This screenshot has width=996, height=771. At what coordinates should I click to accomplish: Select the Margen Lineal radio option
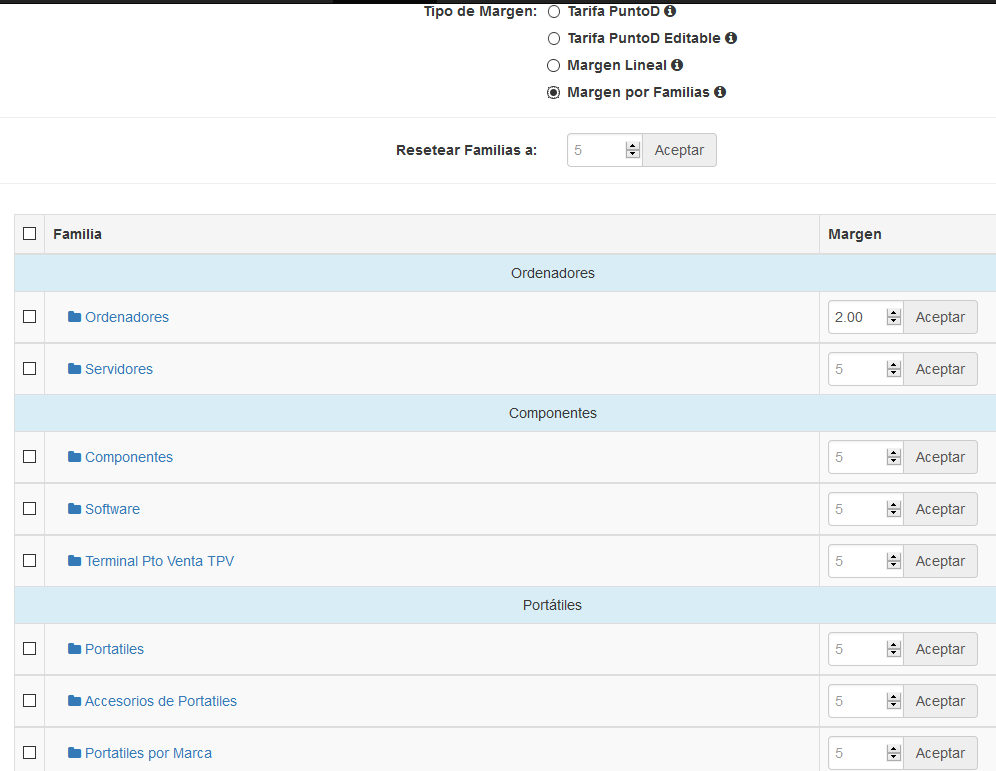pyautogui.click(x=554, y=65)
